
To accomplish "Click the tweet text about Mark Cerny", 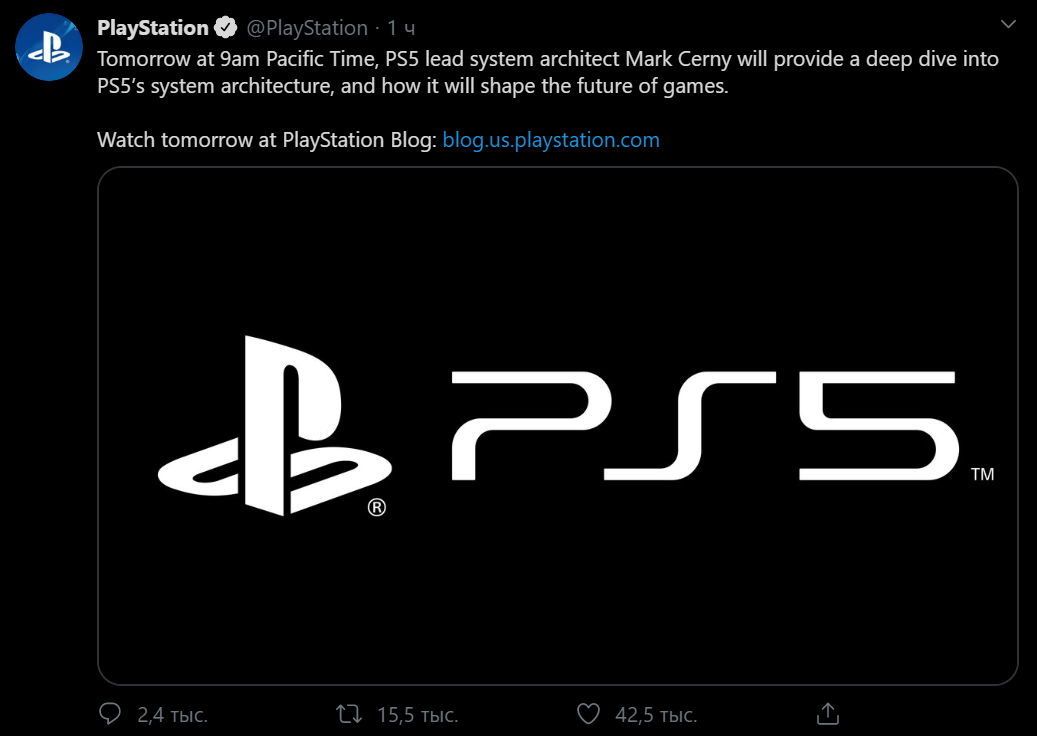I will [547, 72].
